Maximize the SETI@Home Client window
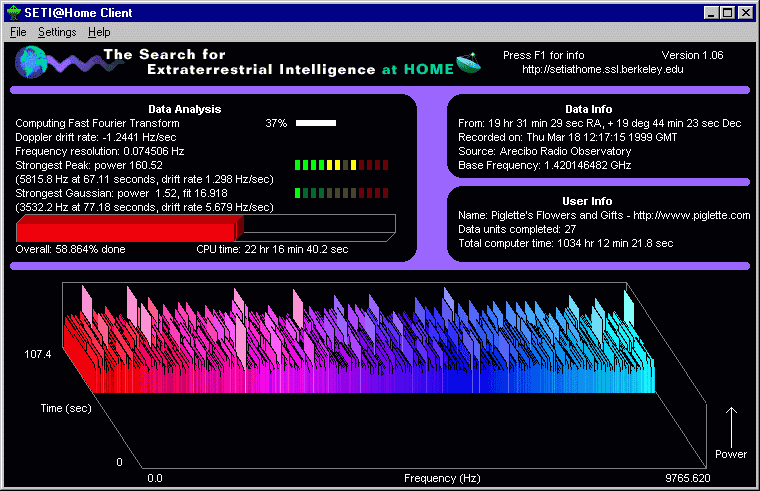Screen dimensions: 760x491 pos(728,13)
